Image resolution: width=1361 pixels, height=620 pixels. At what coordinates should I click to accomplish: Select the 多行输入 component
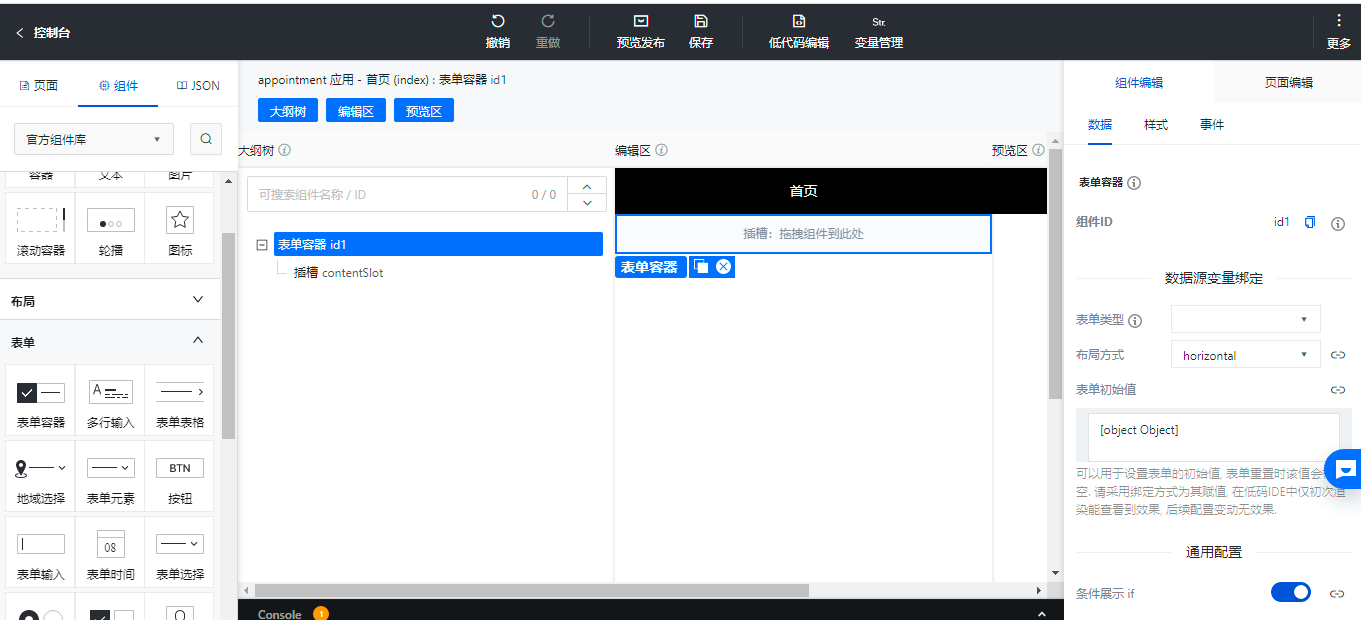pos(111,401)
